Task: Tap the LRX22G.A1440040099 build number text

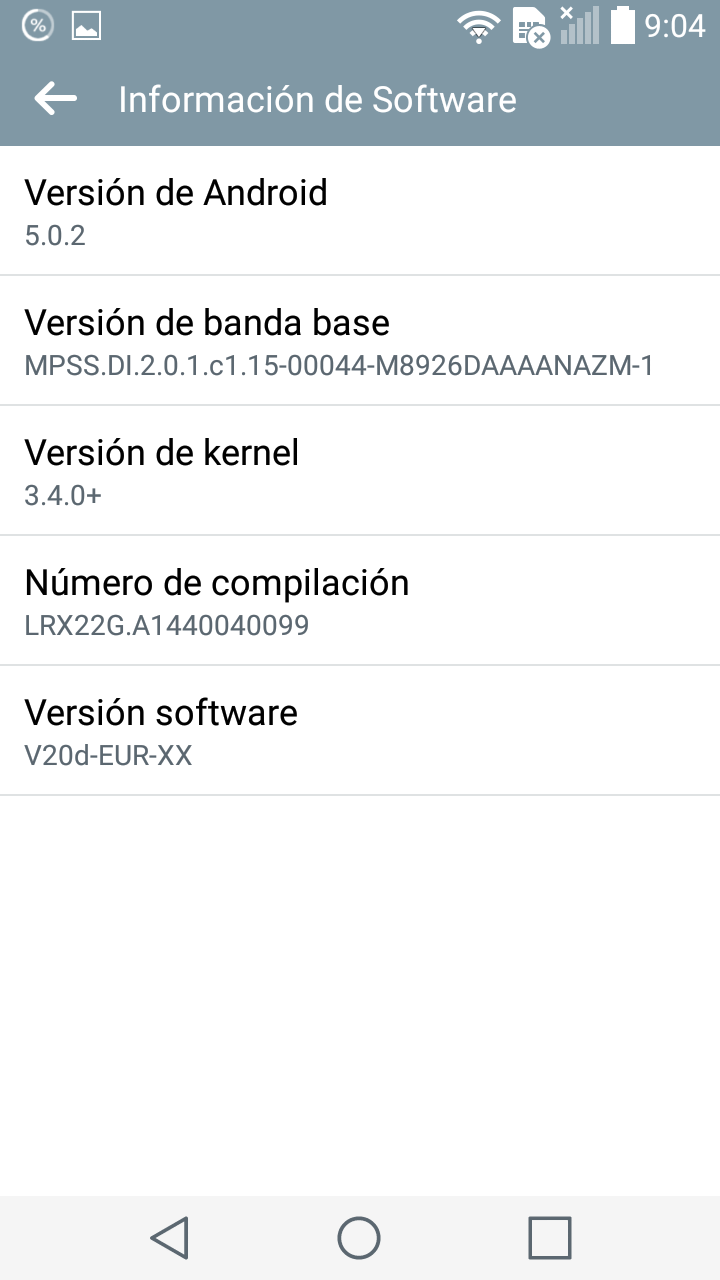Action: click(167, 625)
